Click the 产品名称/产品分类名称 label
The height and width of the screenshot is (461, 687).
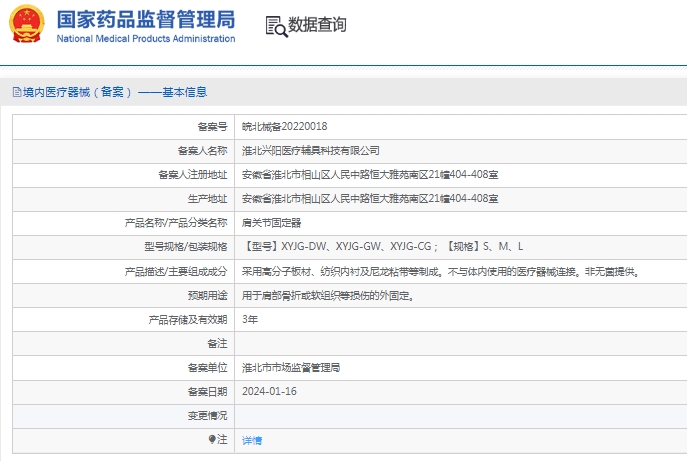coord(176,223)
